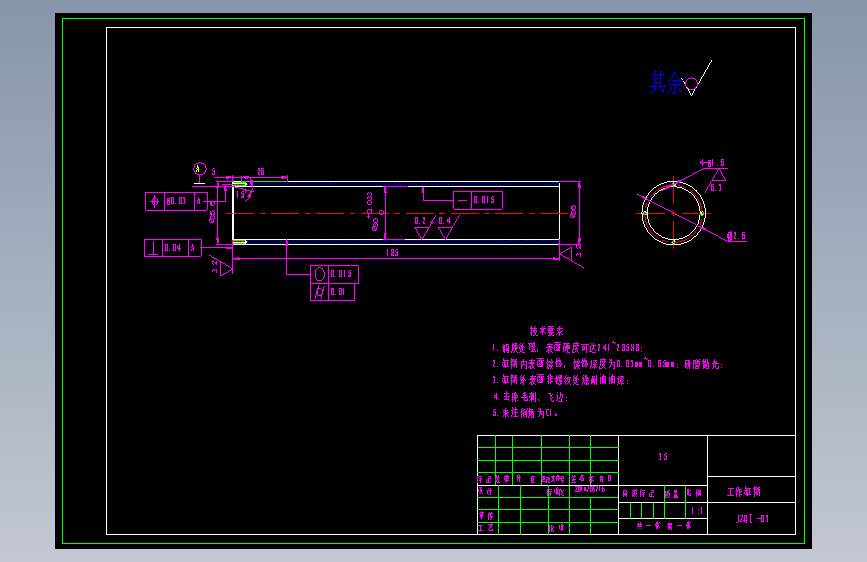Click the 0.015 roundness tolerance value

341,274
